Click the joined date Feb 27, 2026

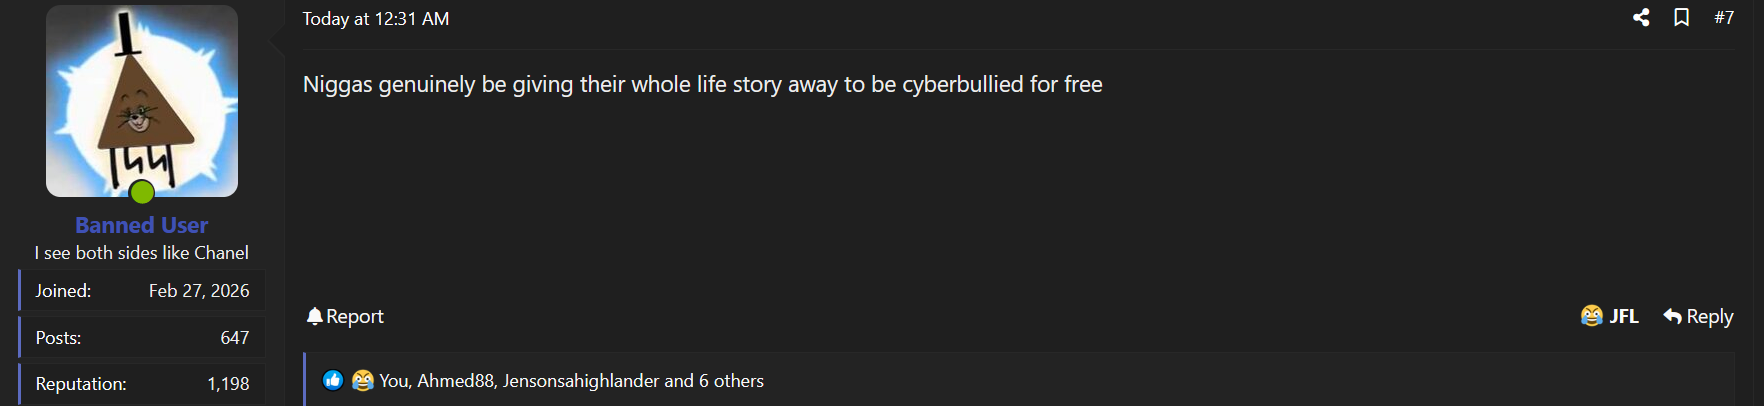click(199, 291)
